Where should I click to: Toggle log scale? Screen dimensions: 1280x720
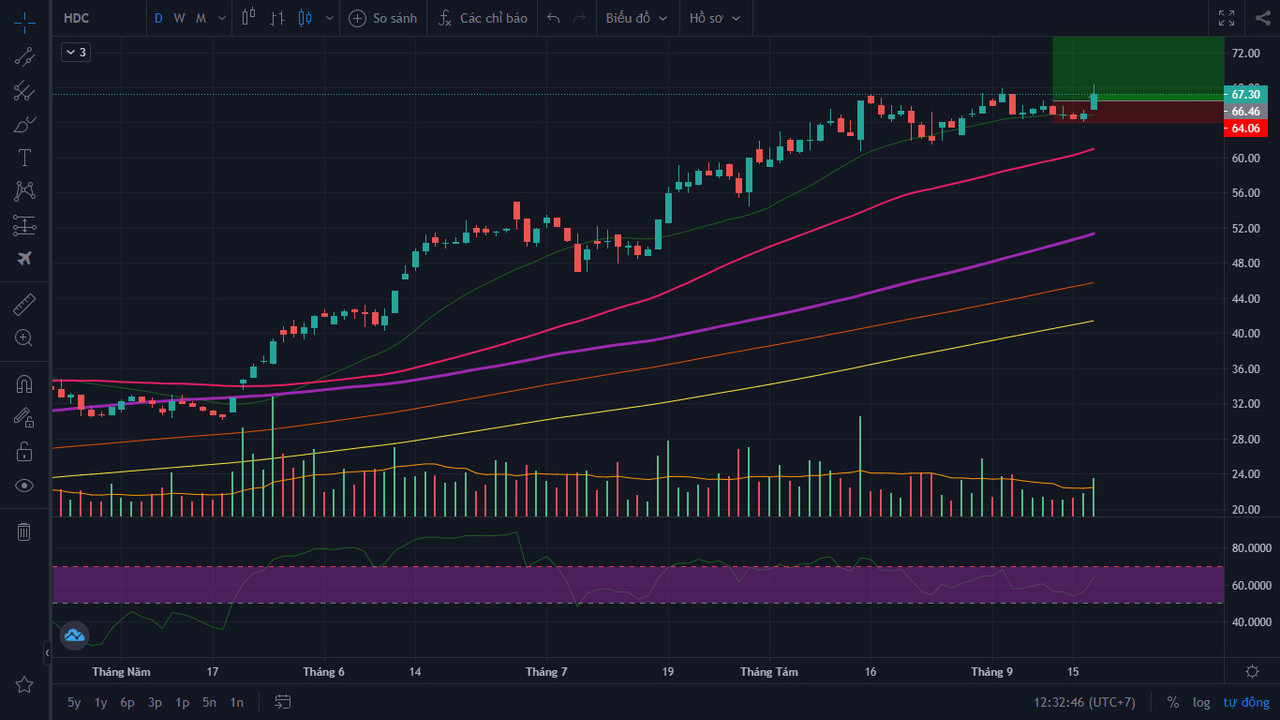tap(1201, 702)
